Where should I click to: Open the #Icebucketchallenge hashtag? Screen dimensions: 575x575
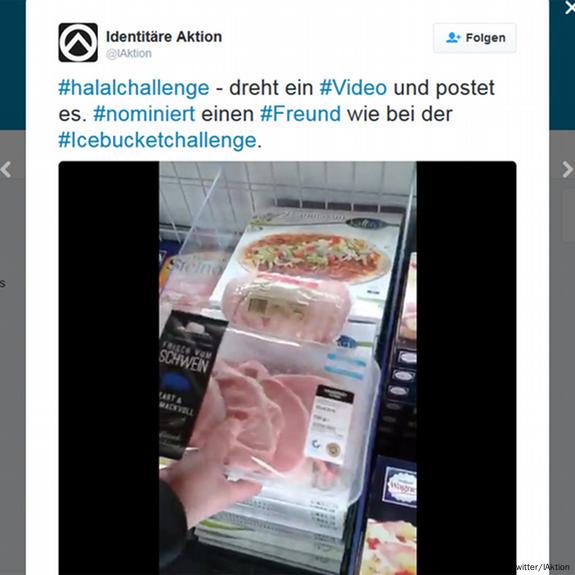click(157, 140)
